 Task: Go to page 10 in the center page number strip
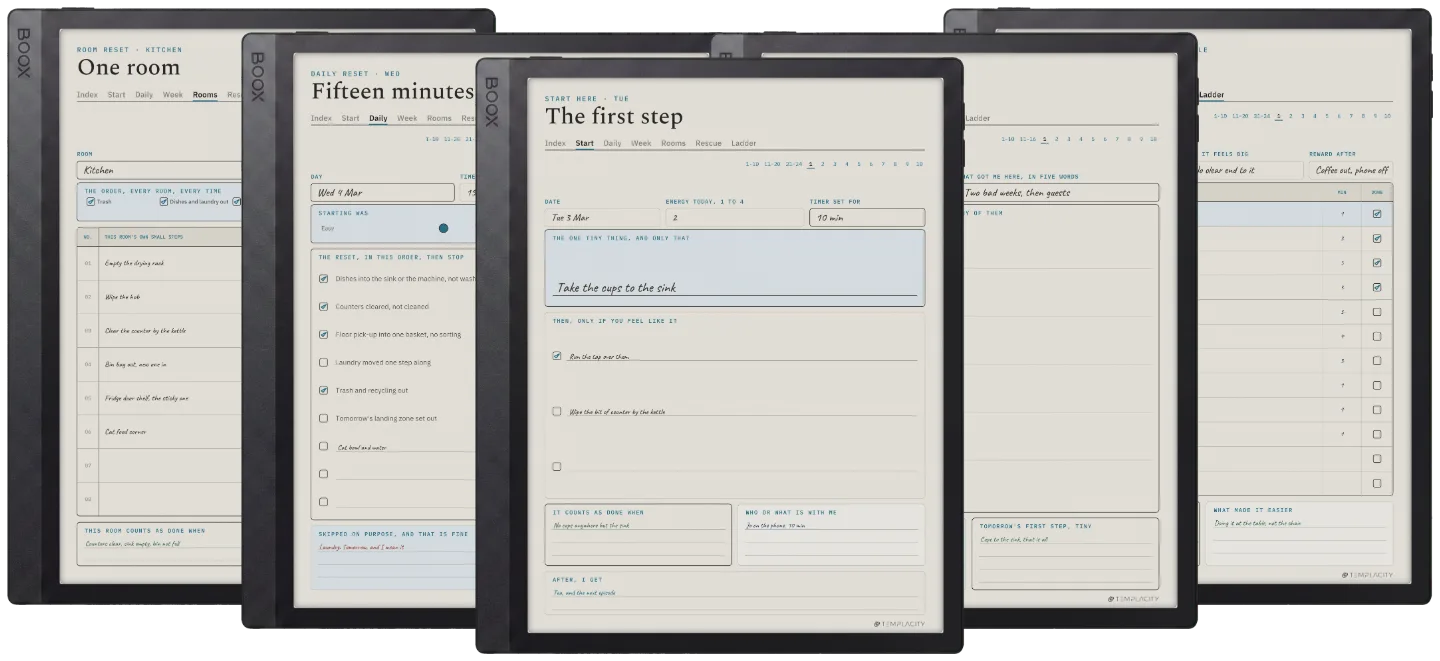[x=919, y=164]
